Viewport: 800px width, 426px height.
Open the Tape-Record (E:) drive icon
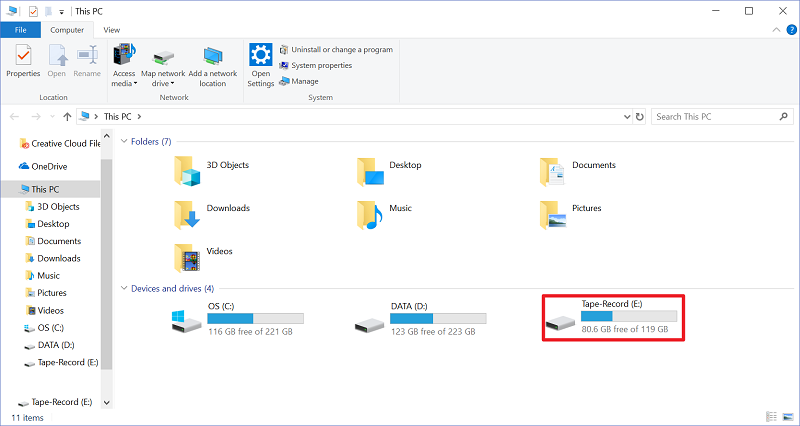pyautogui.click(x=561, y=322)
